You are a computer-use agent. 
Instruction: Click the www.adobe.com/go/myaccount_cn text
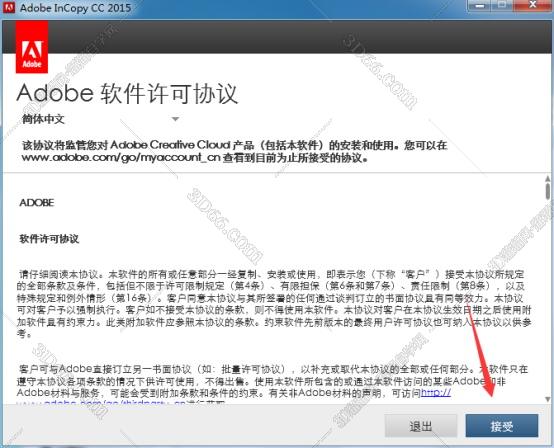(120, 157)
